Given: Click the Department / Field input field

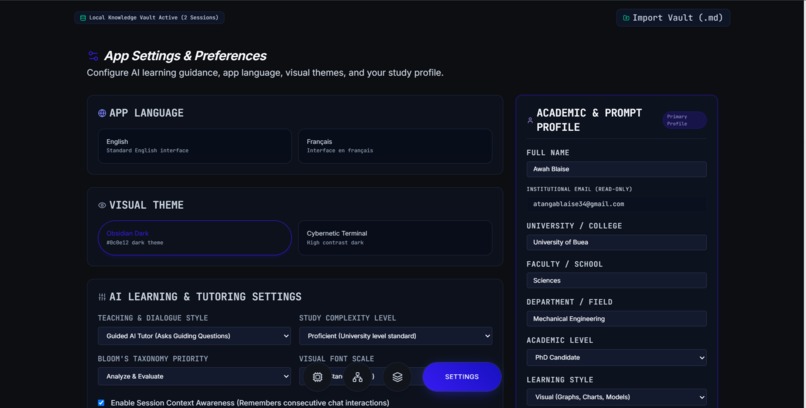Looking at the screenshot, I should point(616,319).
